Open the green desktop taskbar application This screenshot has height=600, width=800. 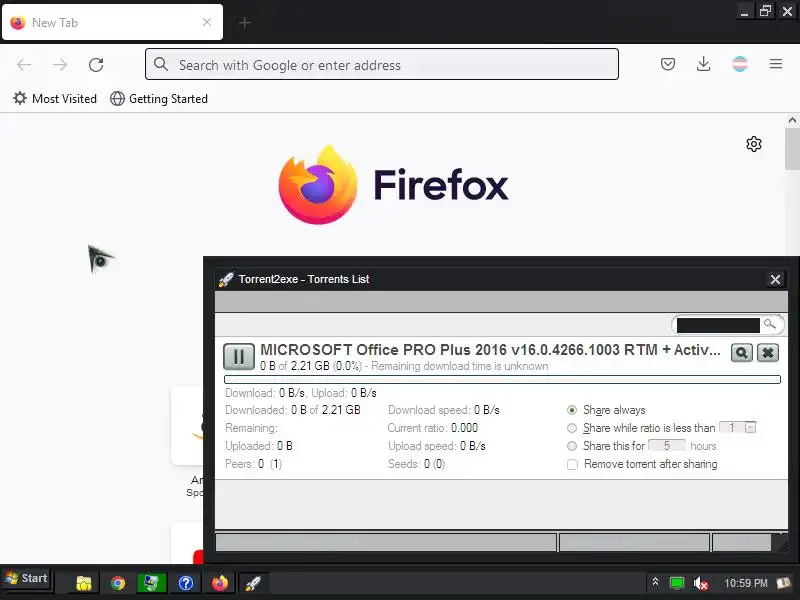click(x=152, y=583)
